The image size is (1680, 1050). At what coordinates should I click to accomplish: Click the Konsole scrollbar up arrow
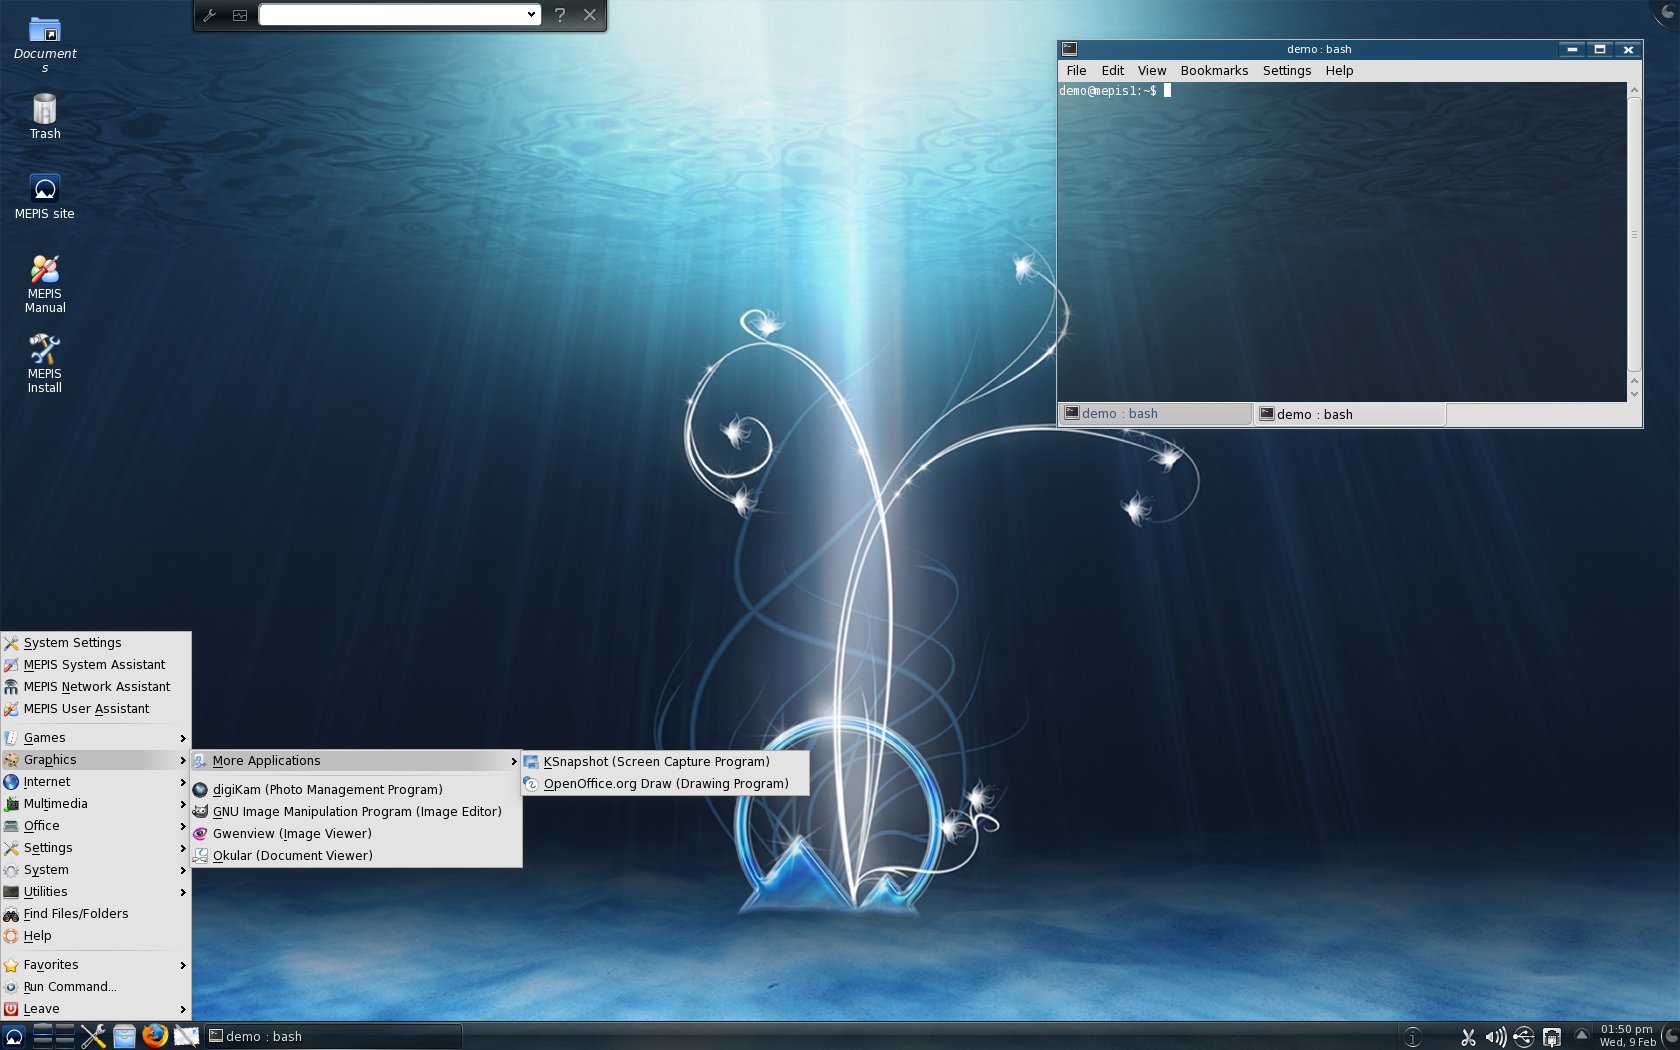coord(1634,90)
